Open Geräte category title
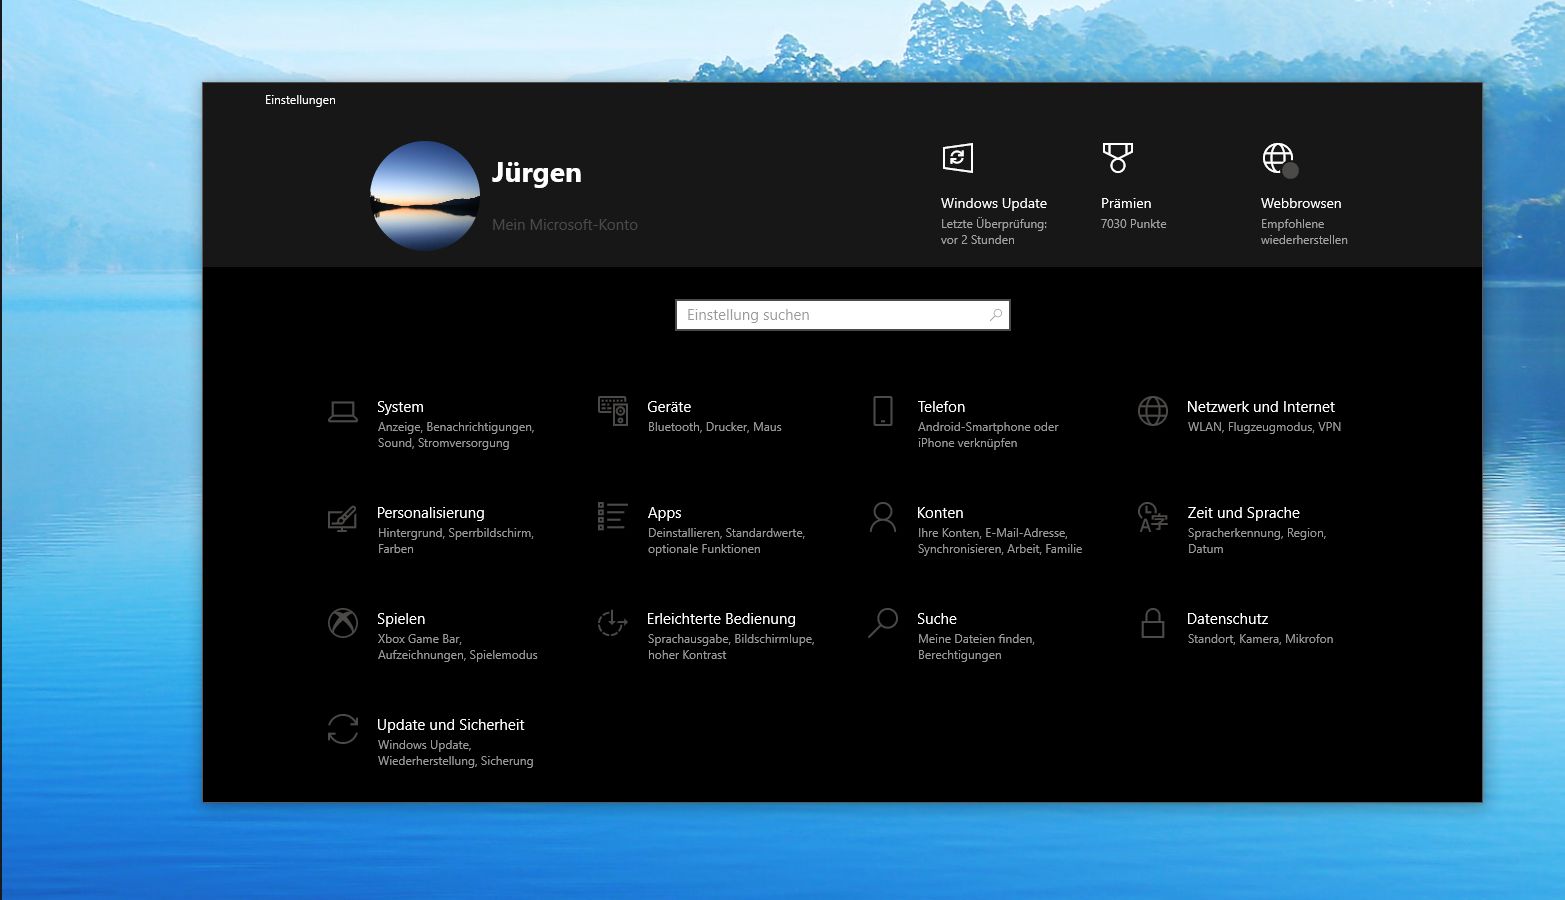 tap(669, 407)
